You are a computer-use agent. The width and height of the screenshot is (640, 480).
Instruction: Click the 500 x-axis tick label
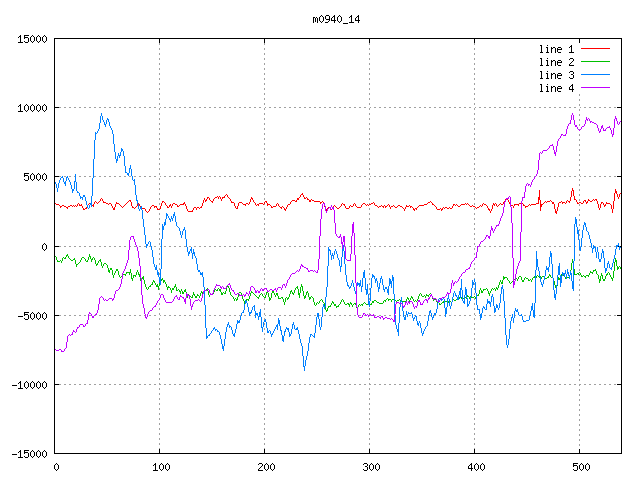coord(580,467)
